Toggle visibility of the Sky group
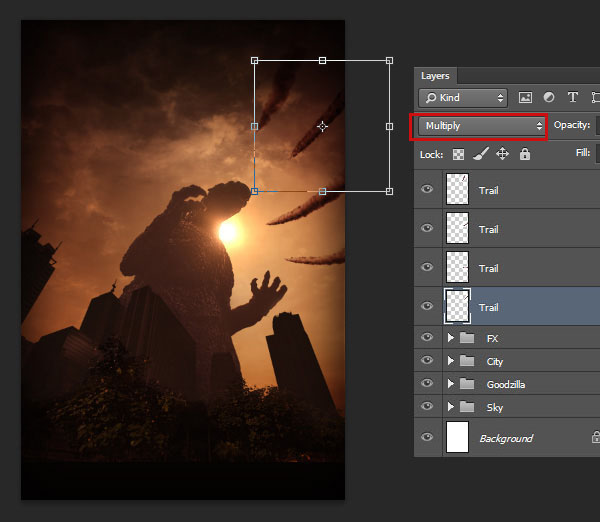 tap(427, 406)
